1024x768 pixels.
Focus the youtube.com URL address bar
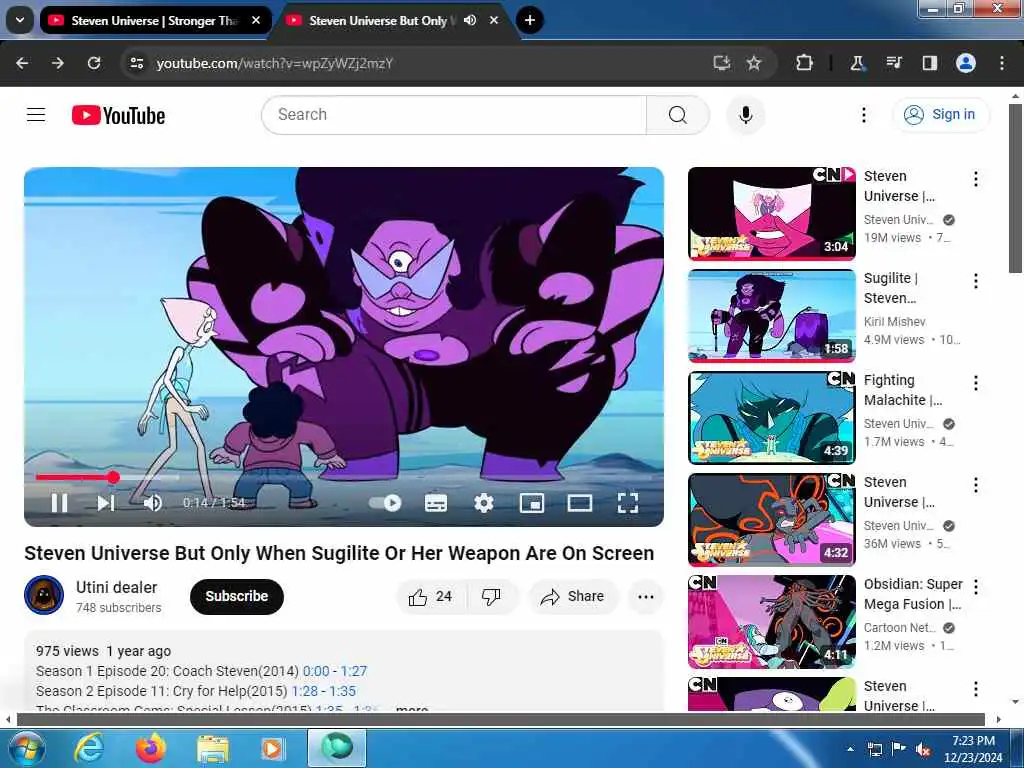coord(418,63)
